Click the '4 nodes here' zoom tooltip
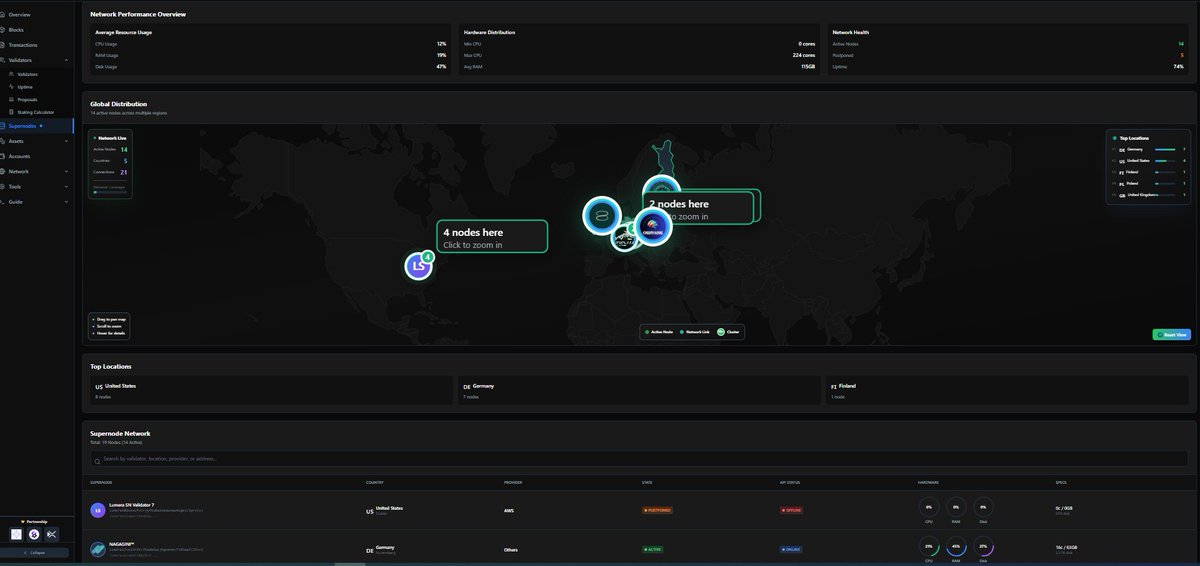The image size is (1200, 566). (492, 237)
